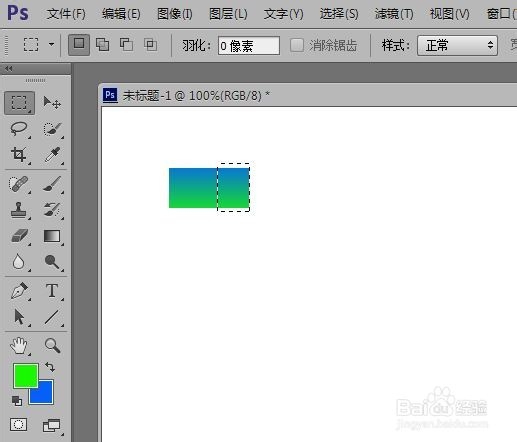Pick the Pen tool

click(19, 291)
